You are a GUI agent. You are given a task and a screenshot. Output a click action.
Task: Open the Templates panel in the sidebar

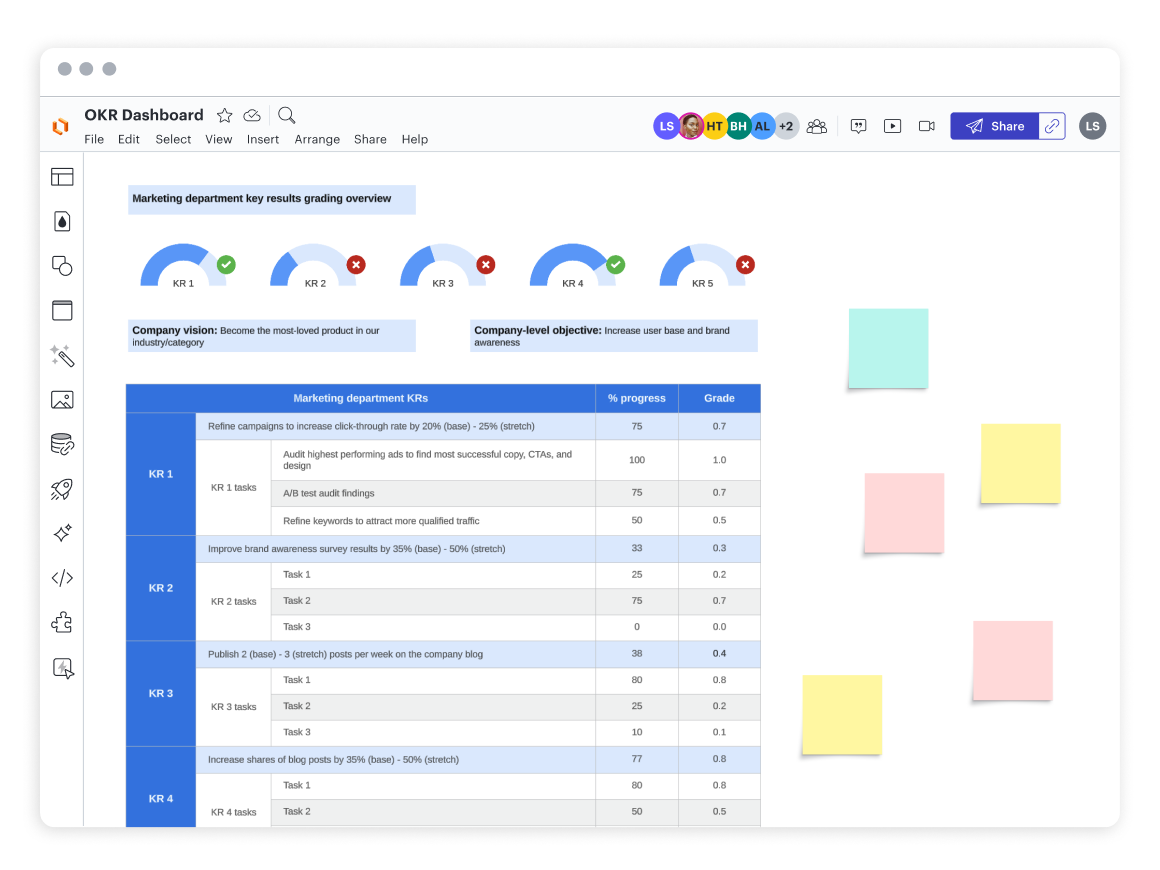62,177
